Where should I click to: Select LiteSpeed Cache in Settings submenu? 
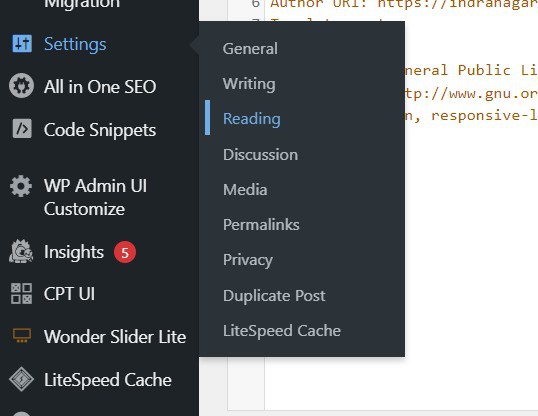click(x=282, y=331)
